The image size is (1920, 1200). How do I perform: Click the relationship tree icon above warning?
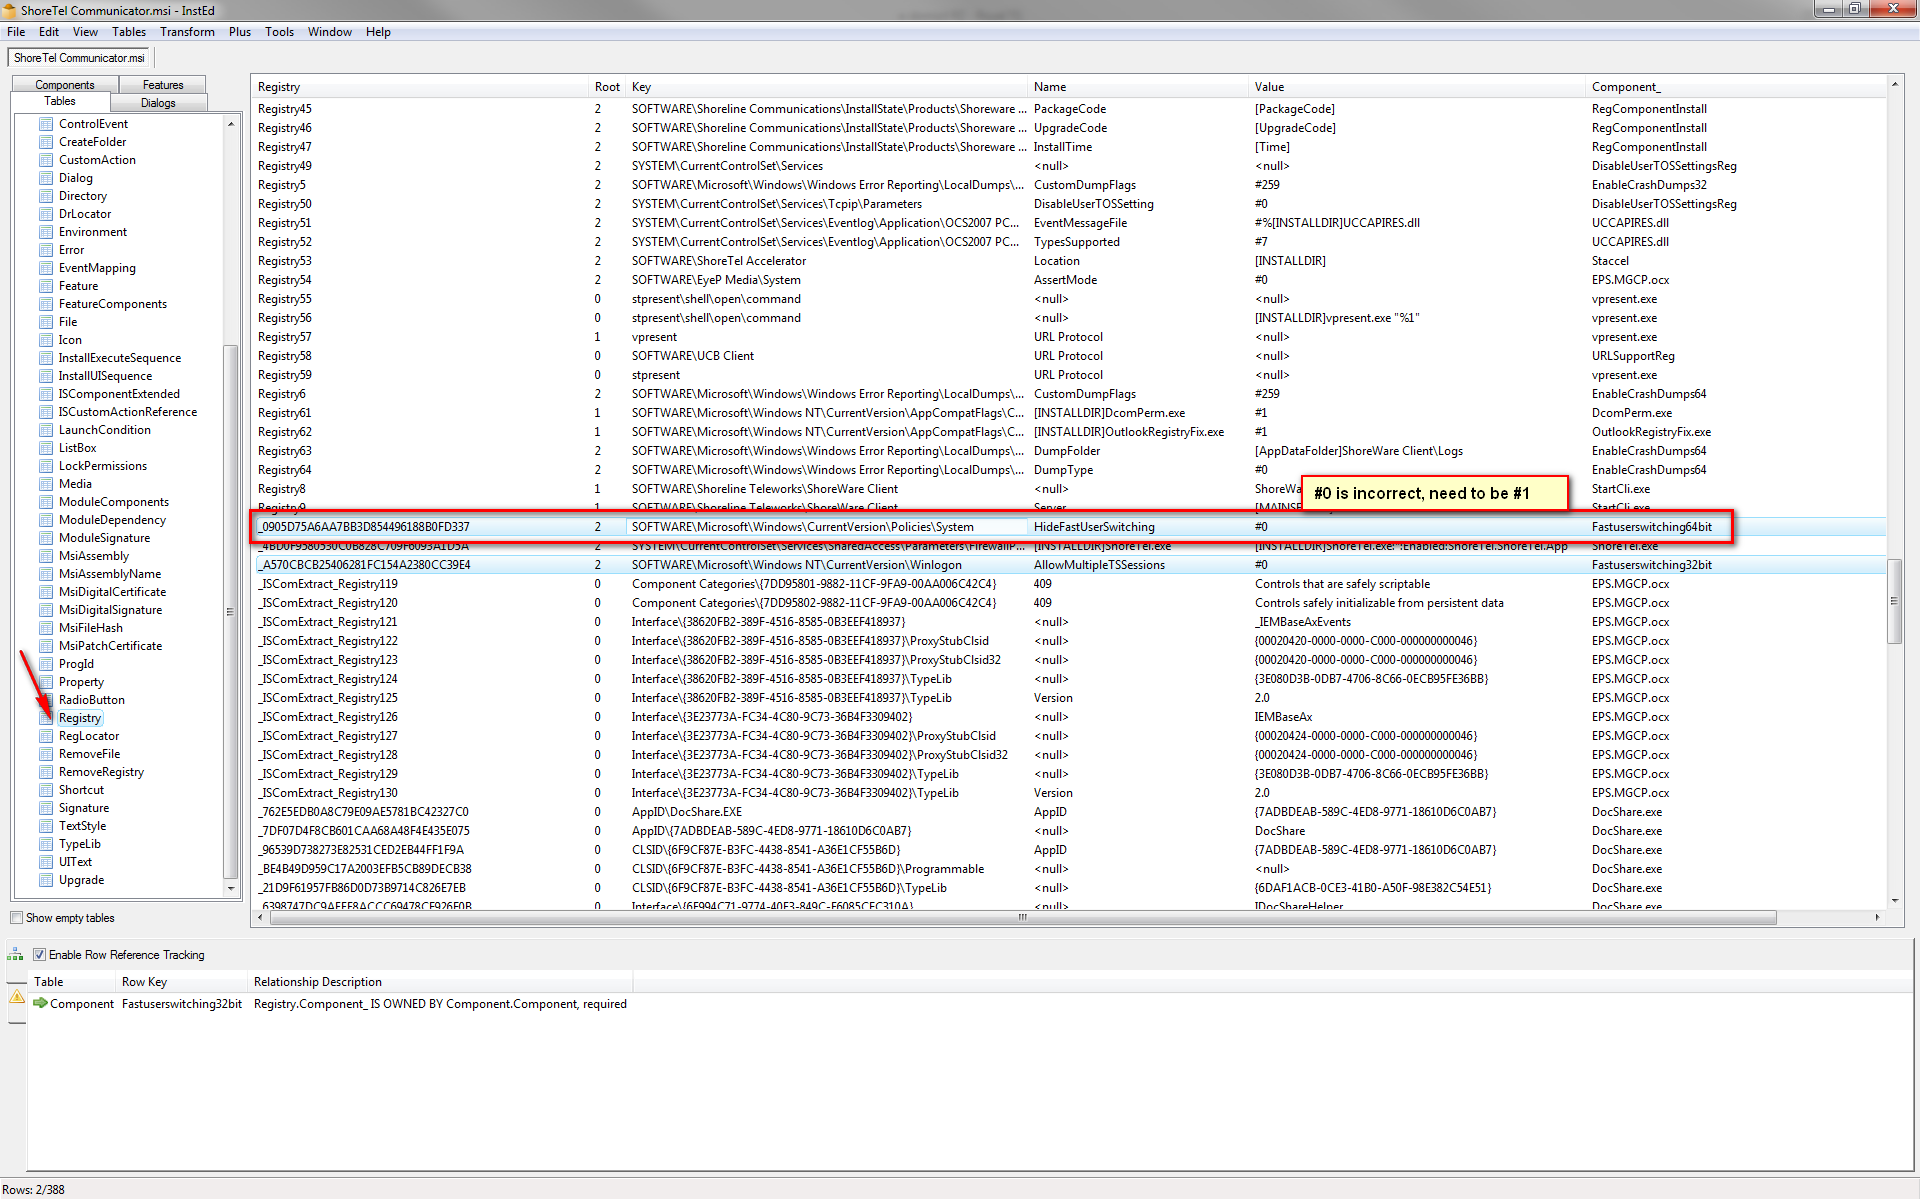[x=15, y=954]
